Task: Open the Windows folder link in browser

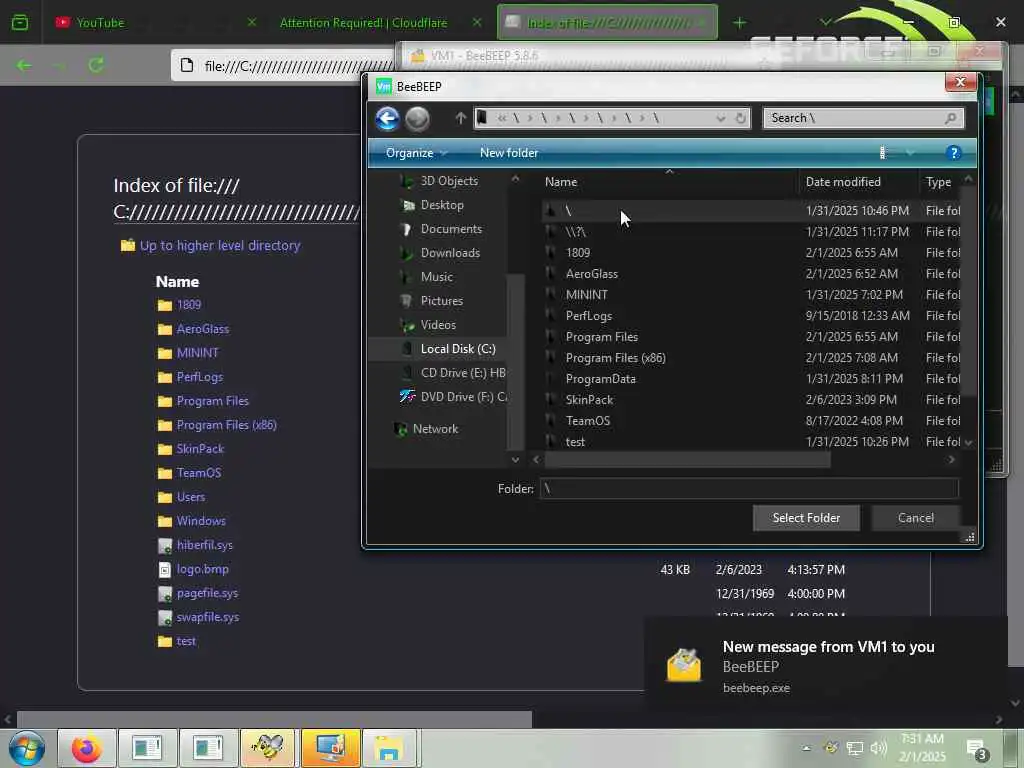Action: (201, 521)
